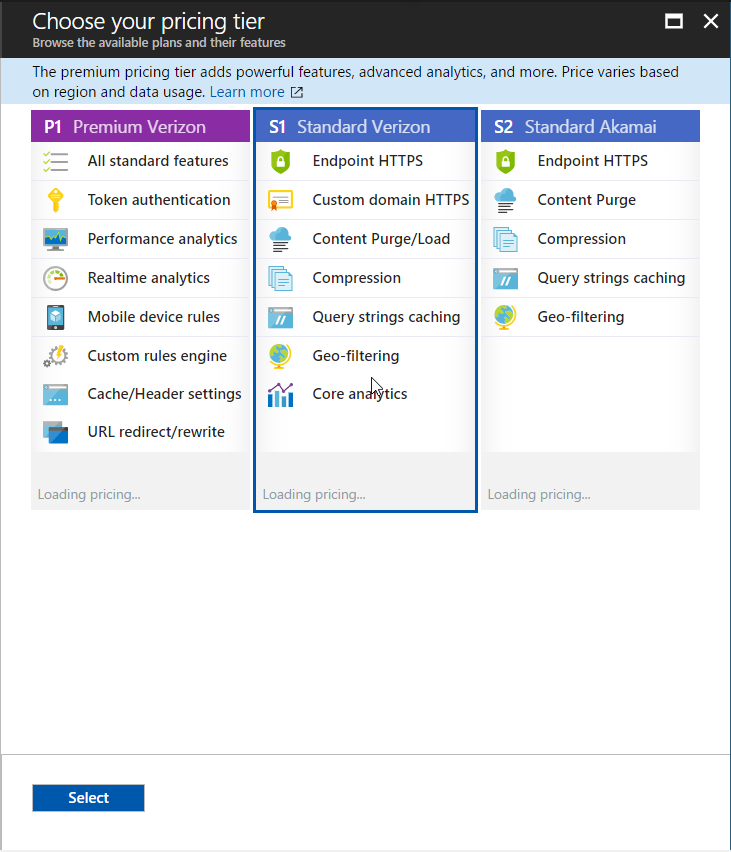Click the Performance analytics label
The height and width of the screenshot is (852, 731).
click(x=163, y=239)
